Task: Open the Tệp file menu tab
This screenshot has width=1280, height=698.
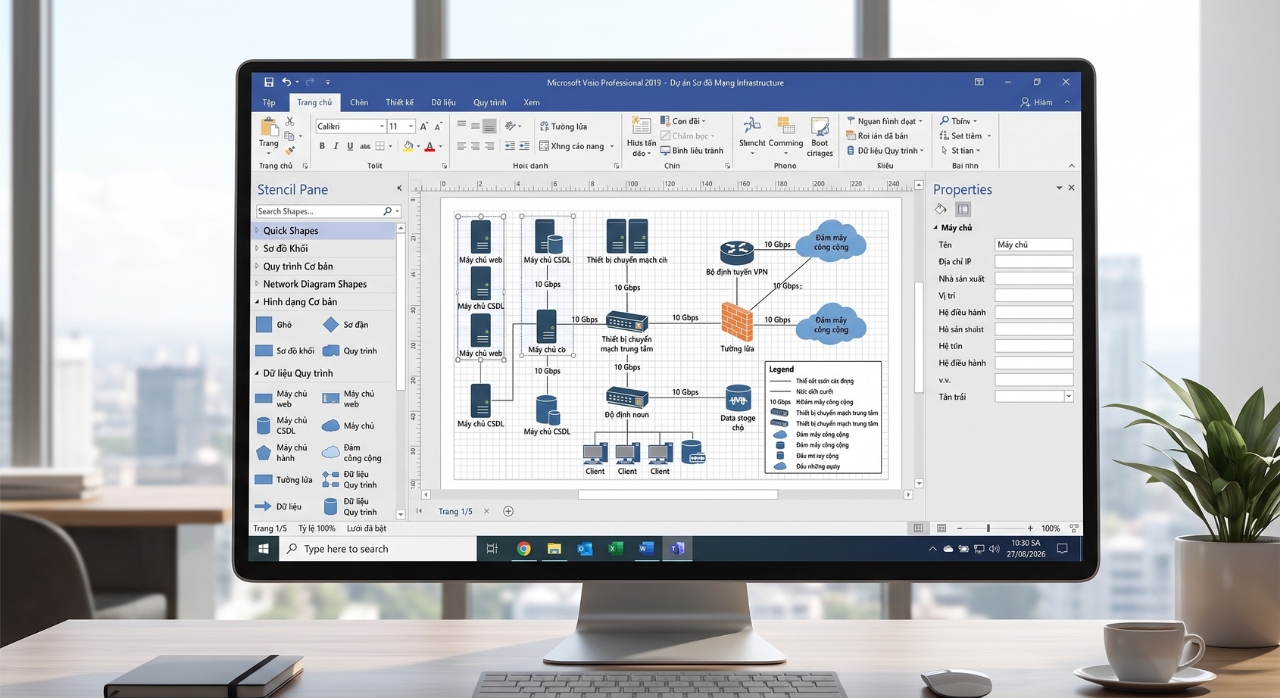Action: pos(269,102)
